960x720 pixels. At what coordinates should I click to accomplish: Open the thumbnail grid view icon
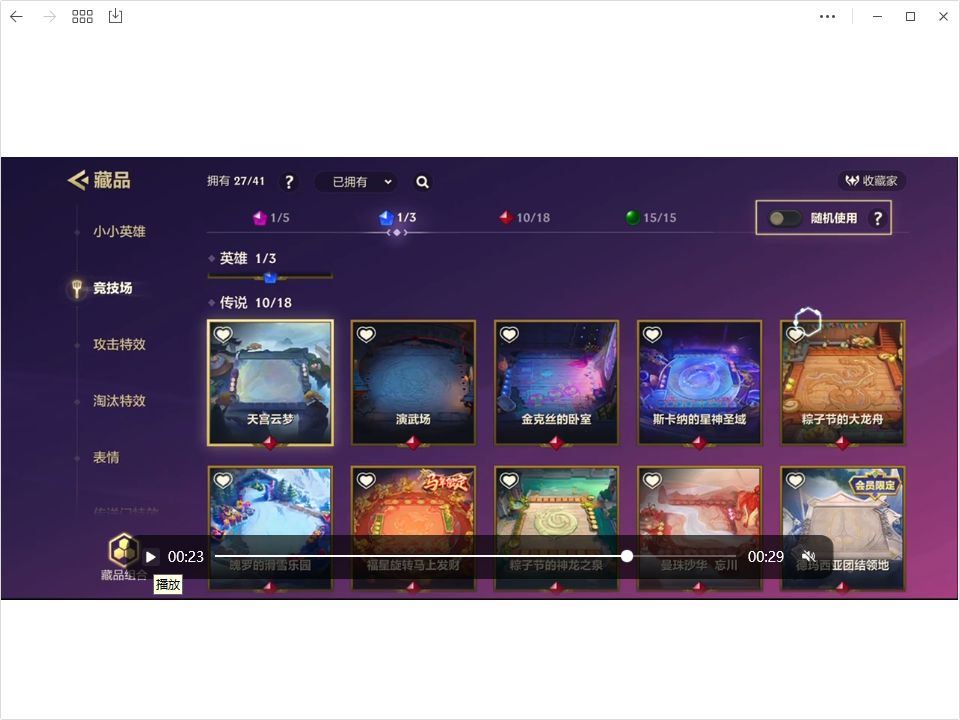coord(82,17)
